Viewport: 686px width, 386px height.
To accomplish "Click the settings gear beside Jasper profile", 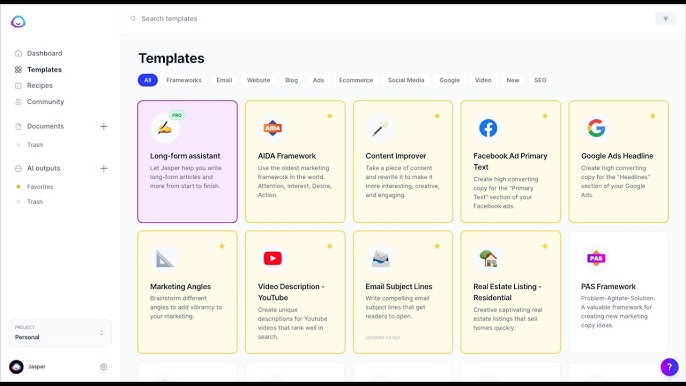I will [103, 367].
